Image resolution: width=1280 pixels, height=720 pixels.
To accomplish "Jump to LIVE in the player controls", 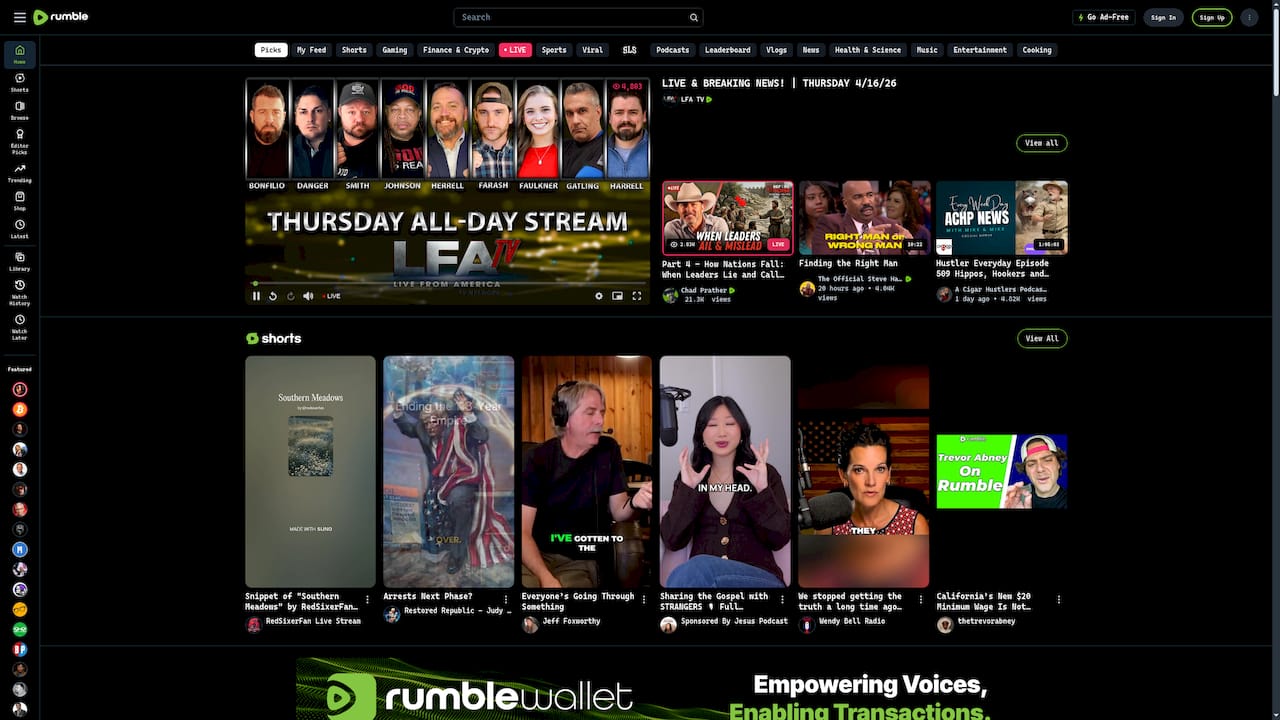I will pyautogui.click(x=331, y=296).
